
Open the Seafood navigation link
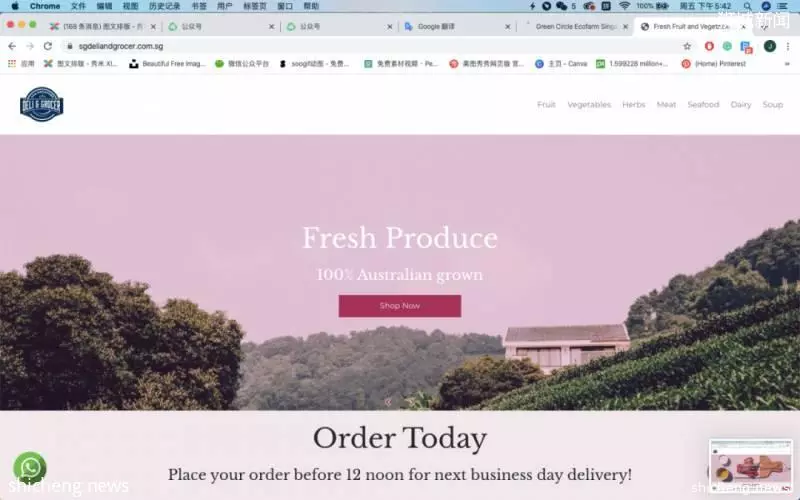(703, 105)
